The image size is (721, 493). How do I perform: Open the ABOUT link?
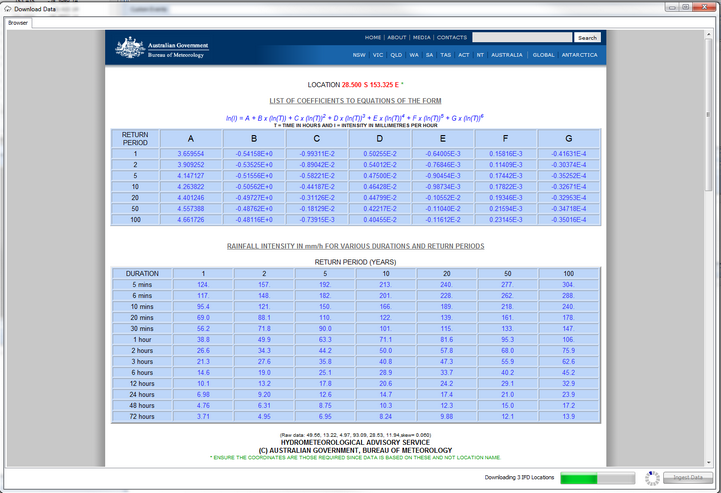pos(397,38)
